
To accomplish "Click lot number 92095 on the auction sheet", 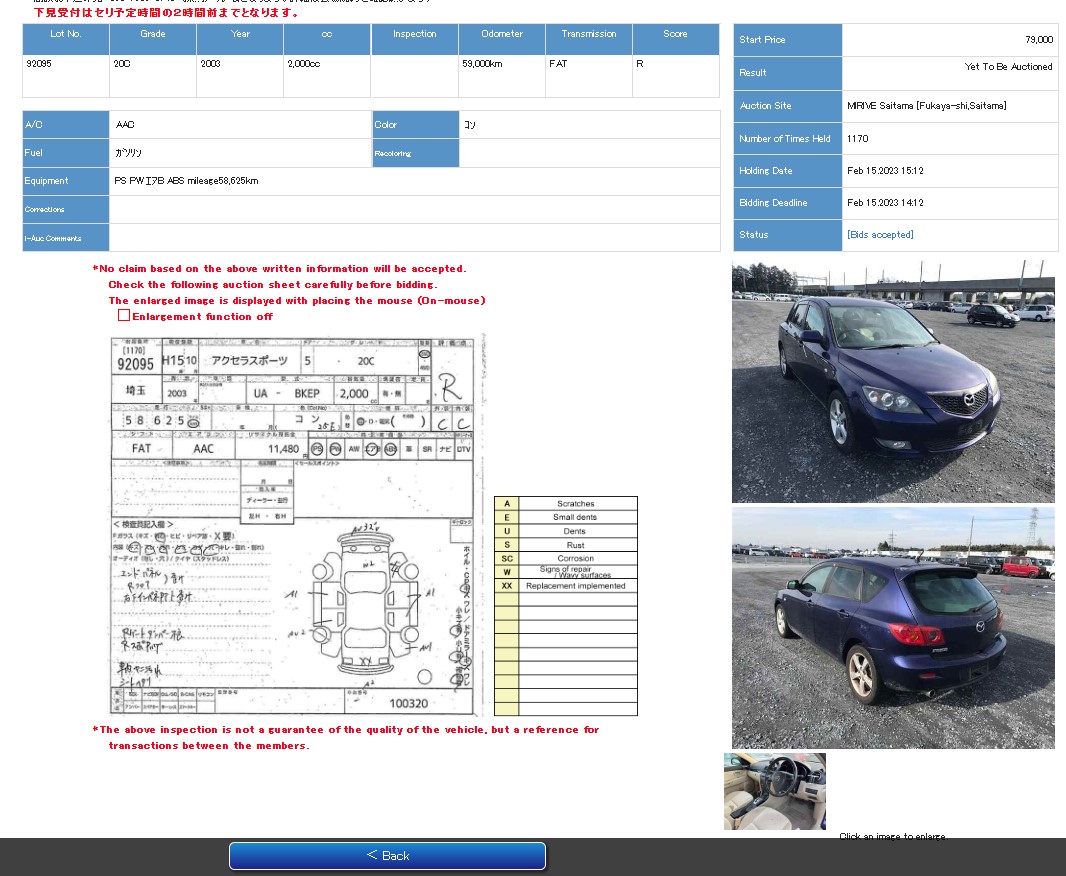I will pos(136,365).
